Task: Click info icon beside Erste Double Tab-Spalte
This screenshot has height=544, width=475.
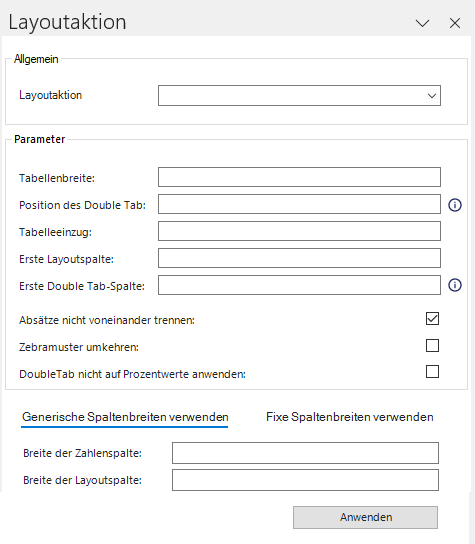Action: [455, 285]
